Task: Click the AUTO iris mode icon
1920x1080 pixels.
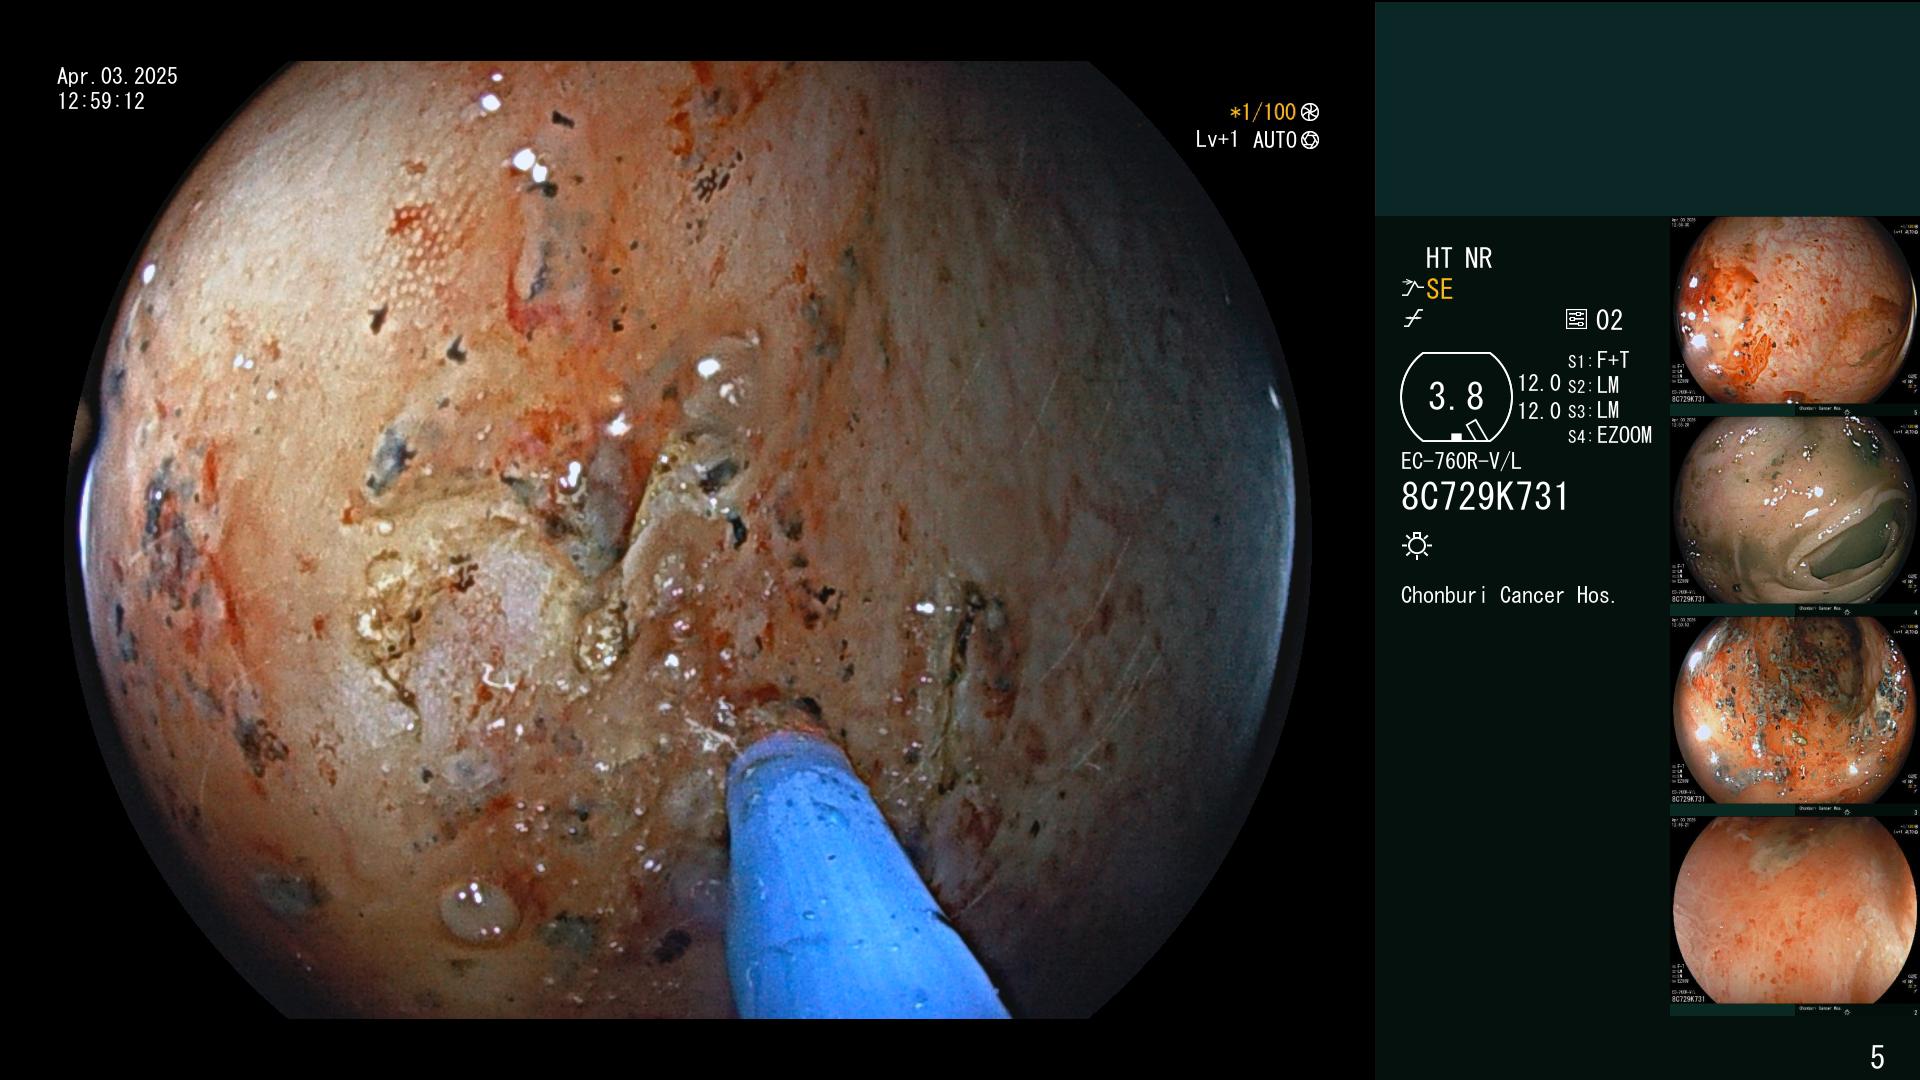Action: pos(1310,141)
